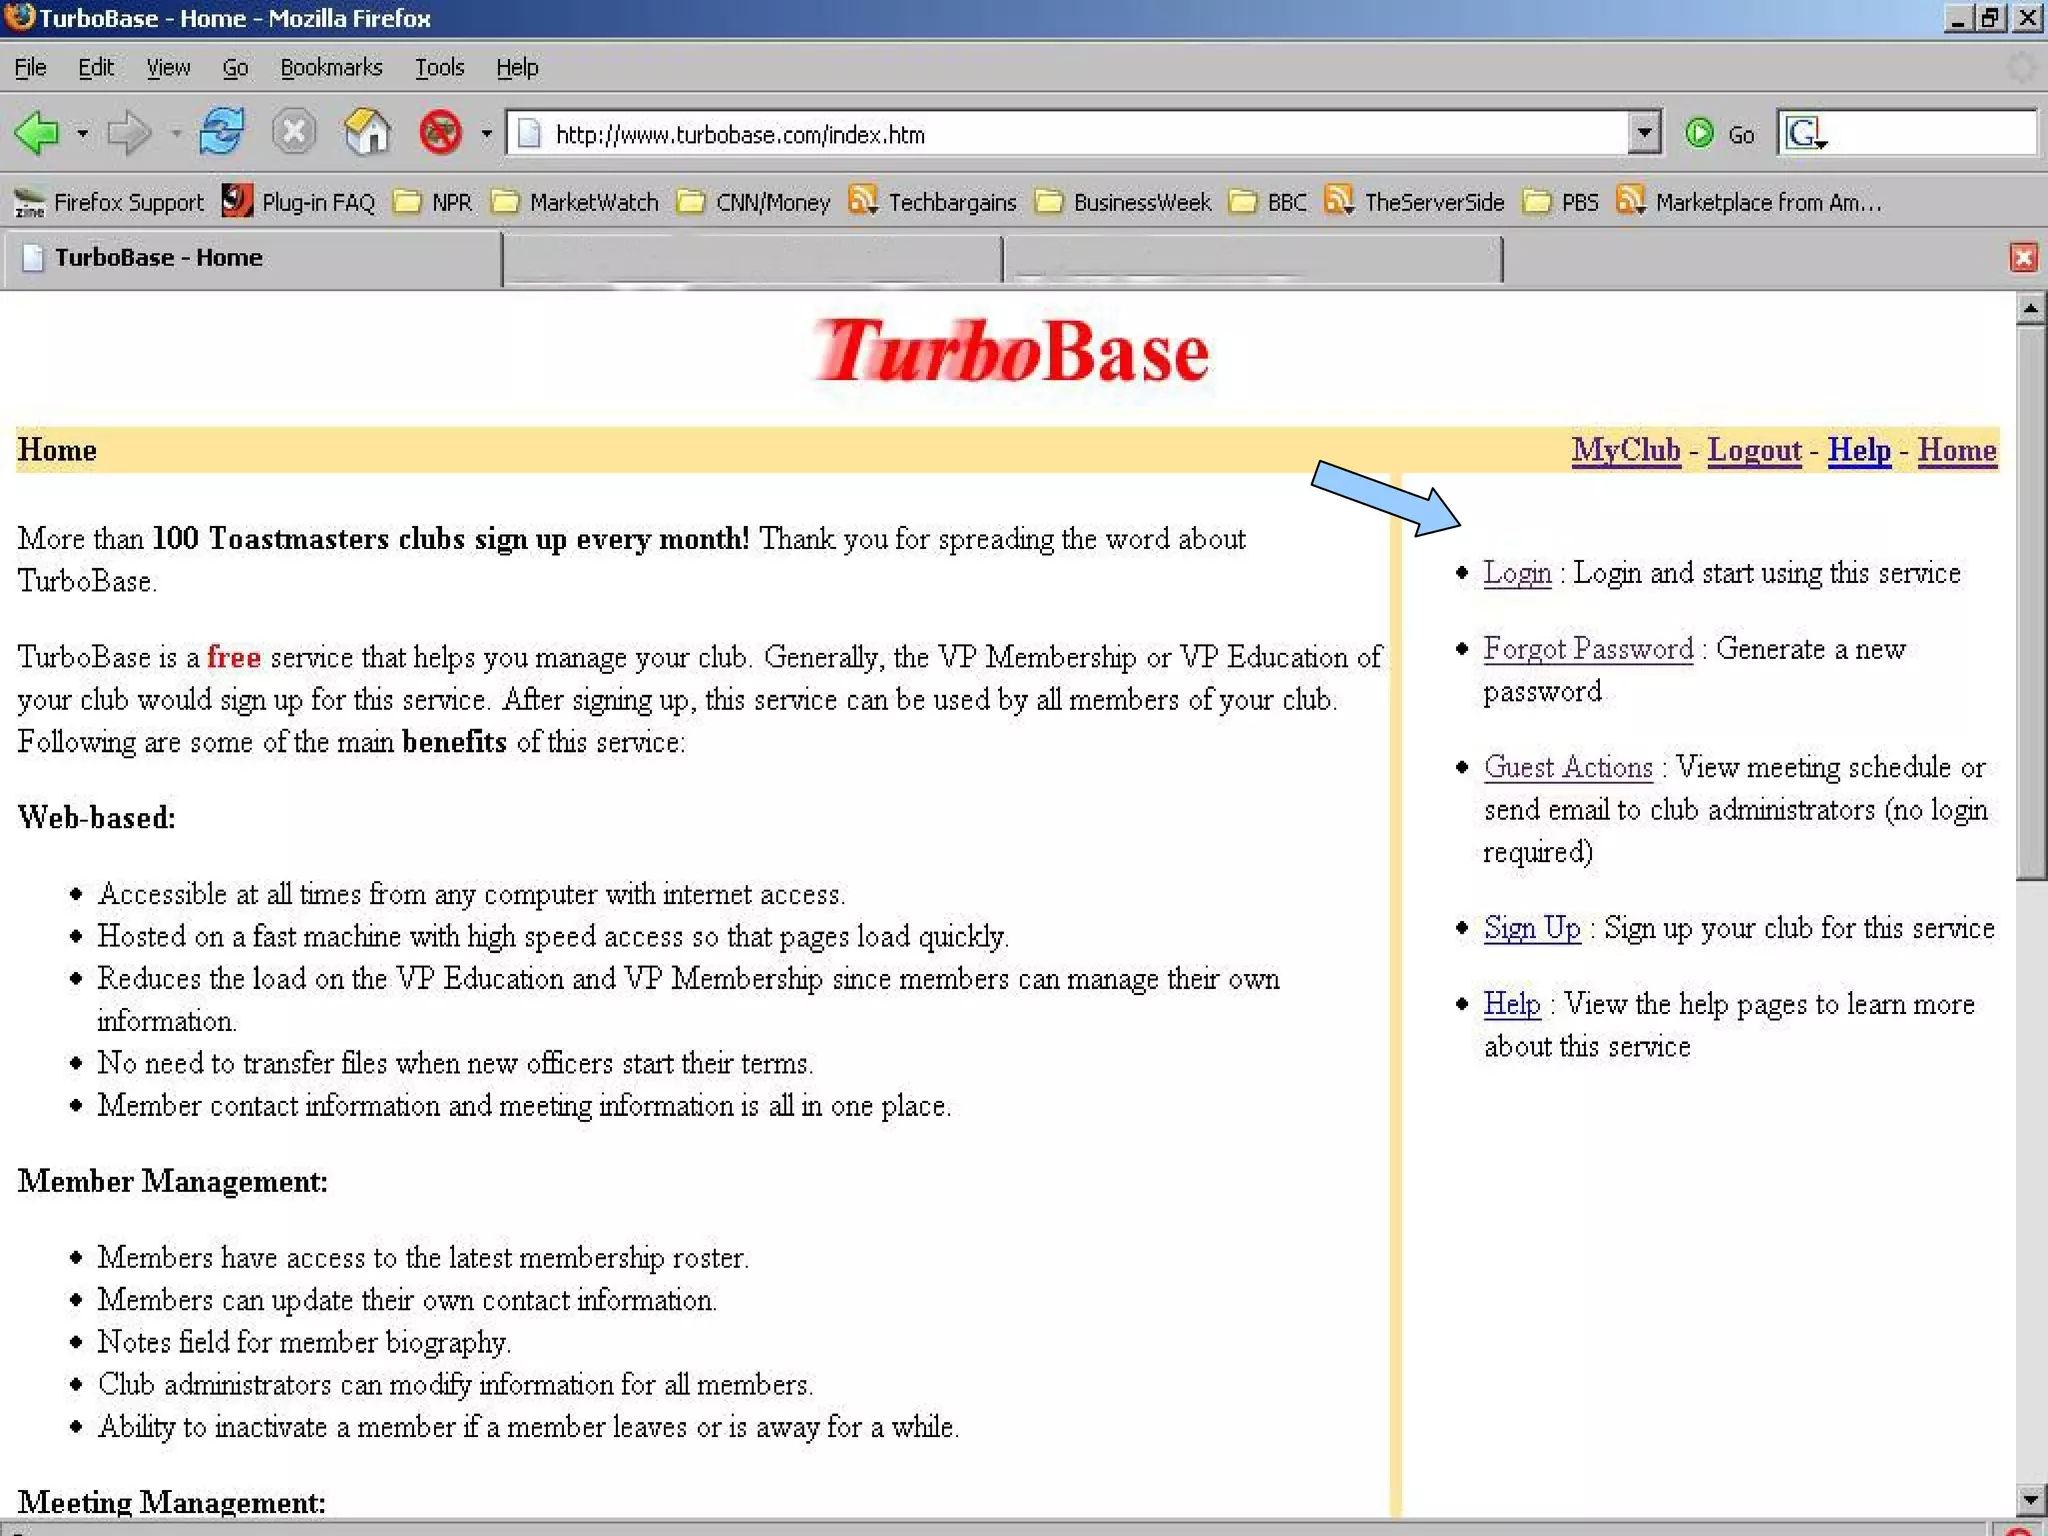Click the Reload page icon
The image size is (2048, 1536).
[221, 133]
